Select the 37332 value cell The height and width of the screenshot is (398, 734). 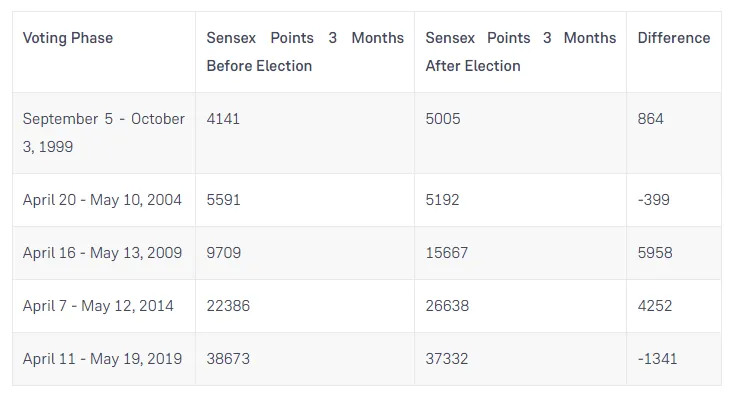[447, 359]
